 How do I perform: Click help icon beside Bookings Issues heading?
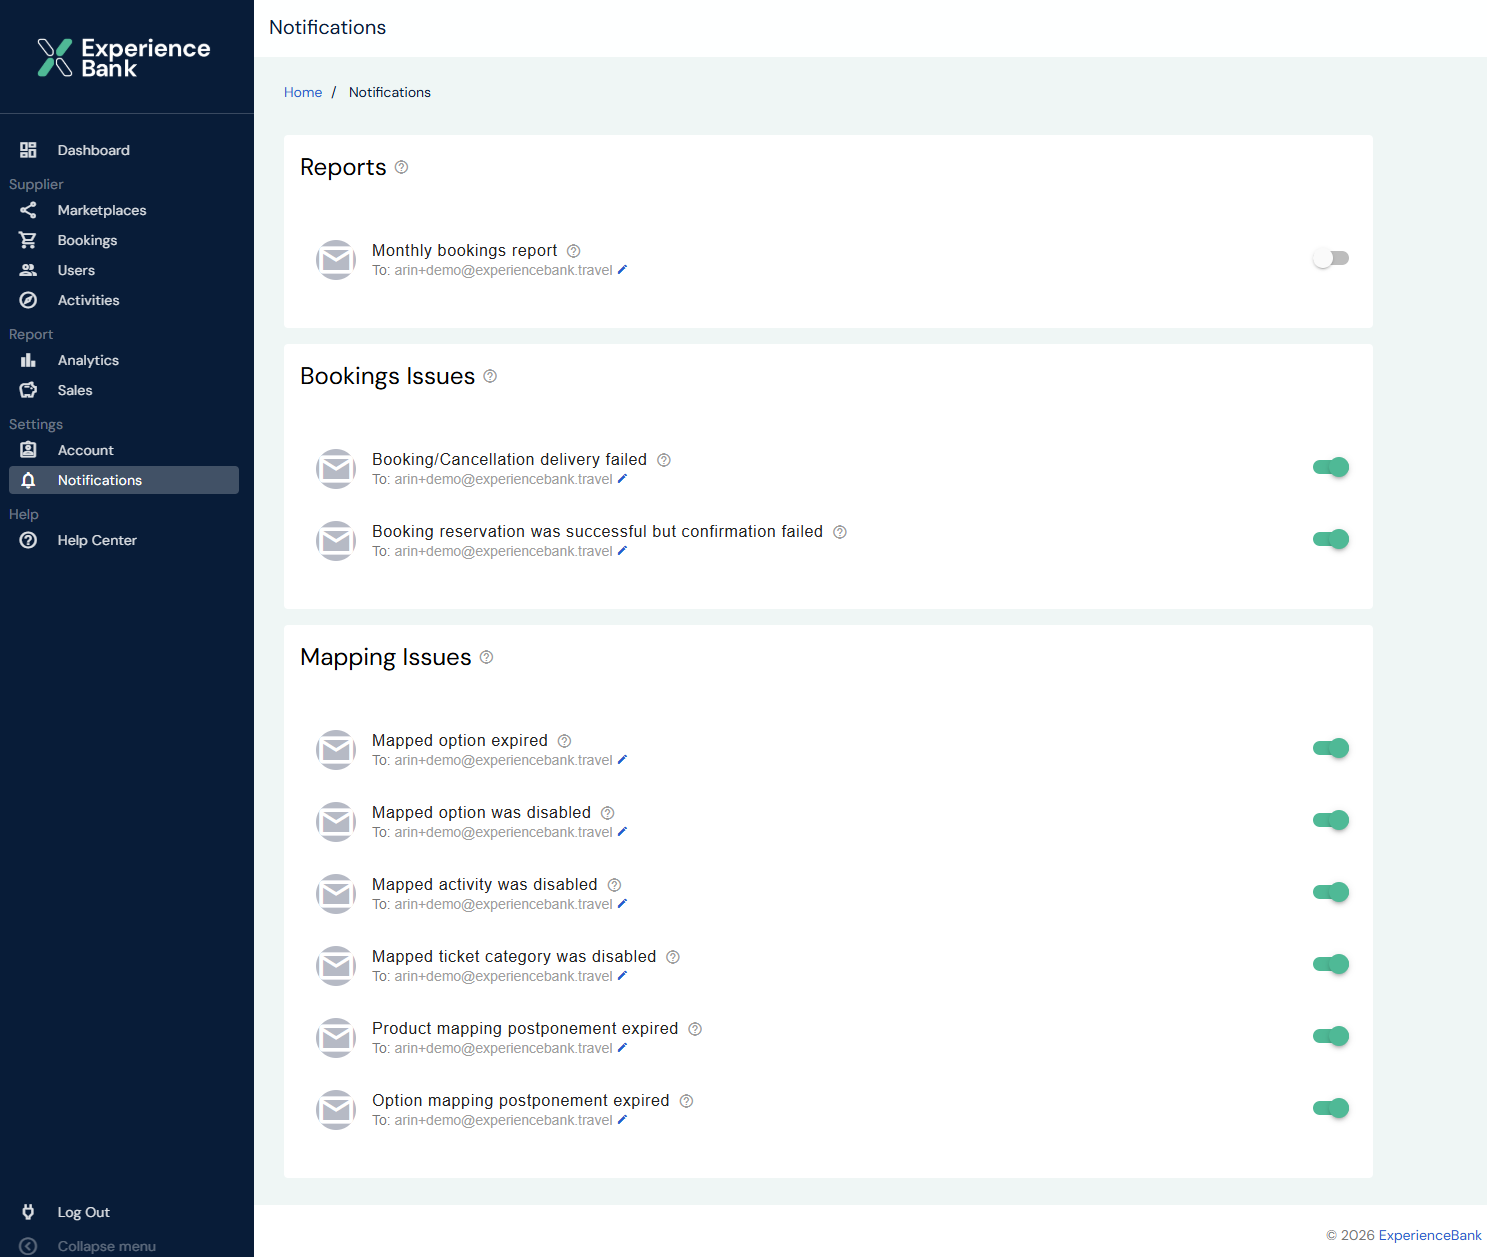click(x=490, y=376)
